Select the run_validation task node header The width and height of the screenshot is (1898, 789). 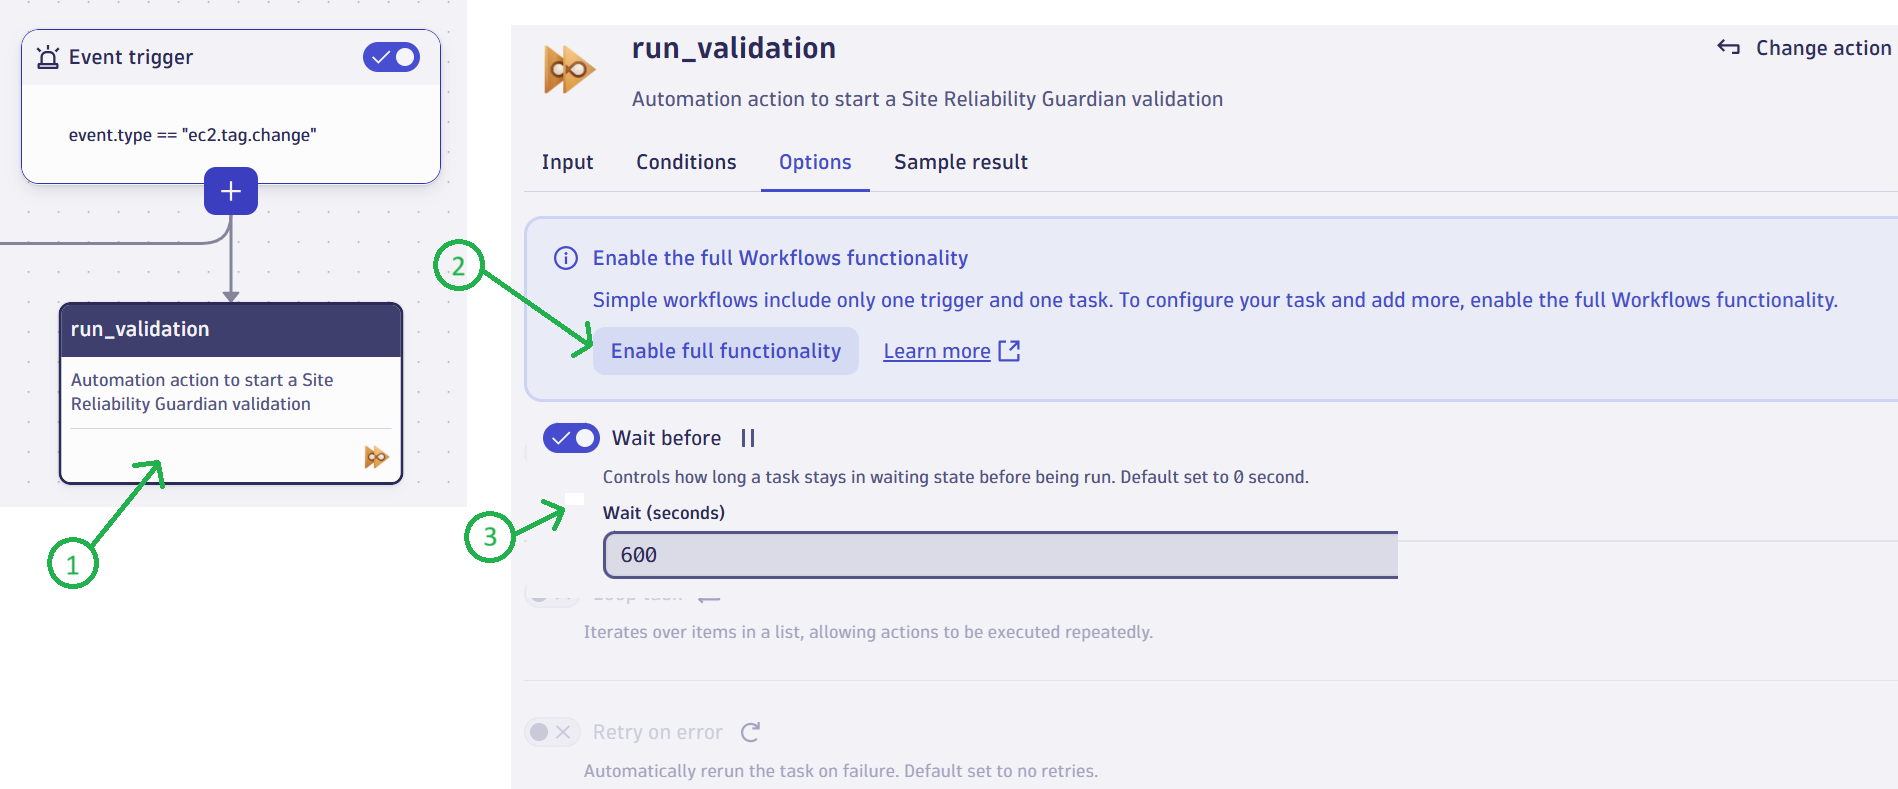(x=231, y=330)
